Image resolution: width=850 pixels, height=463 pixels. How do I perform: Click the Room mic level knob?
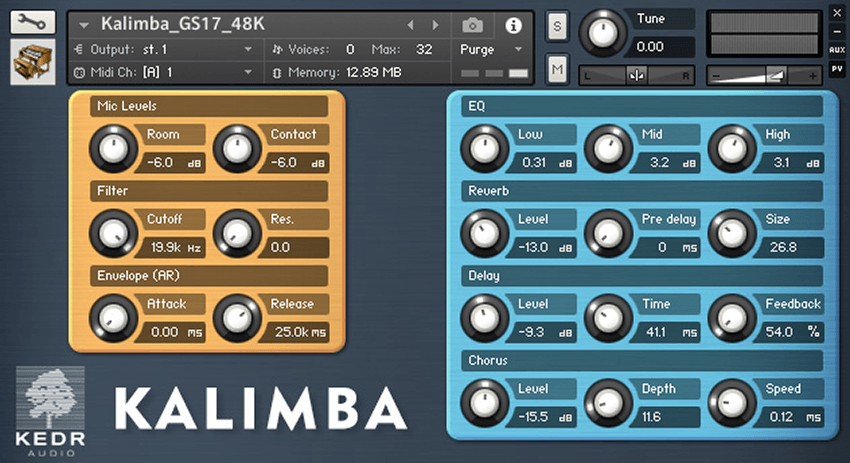(x=113, y=149)
